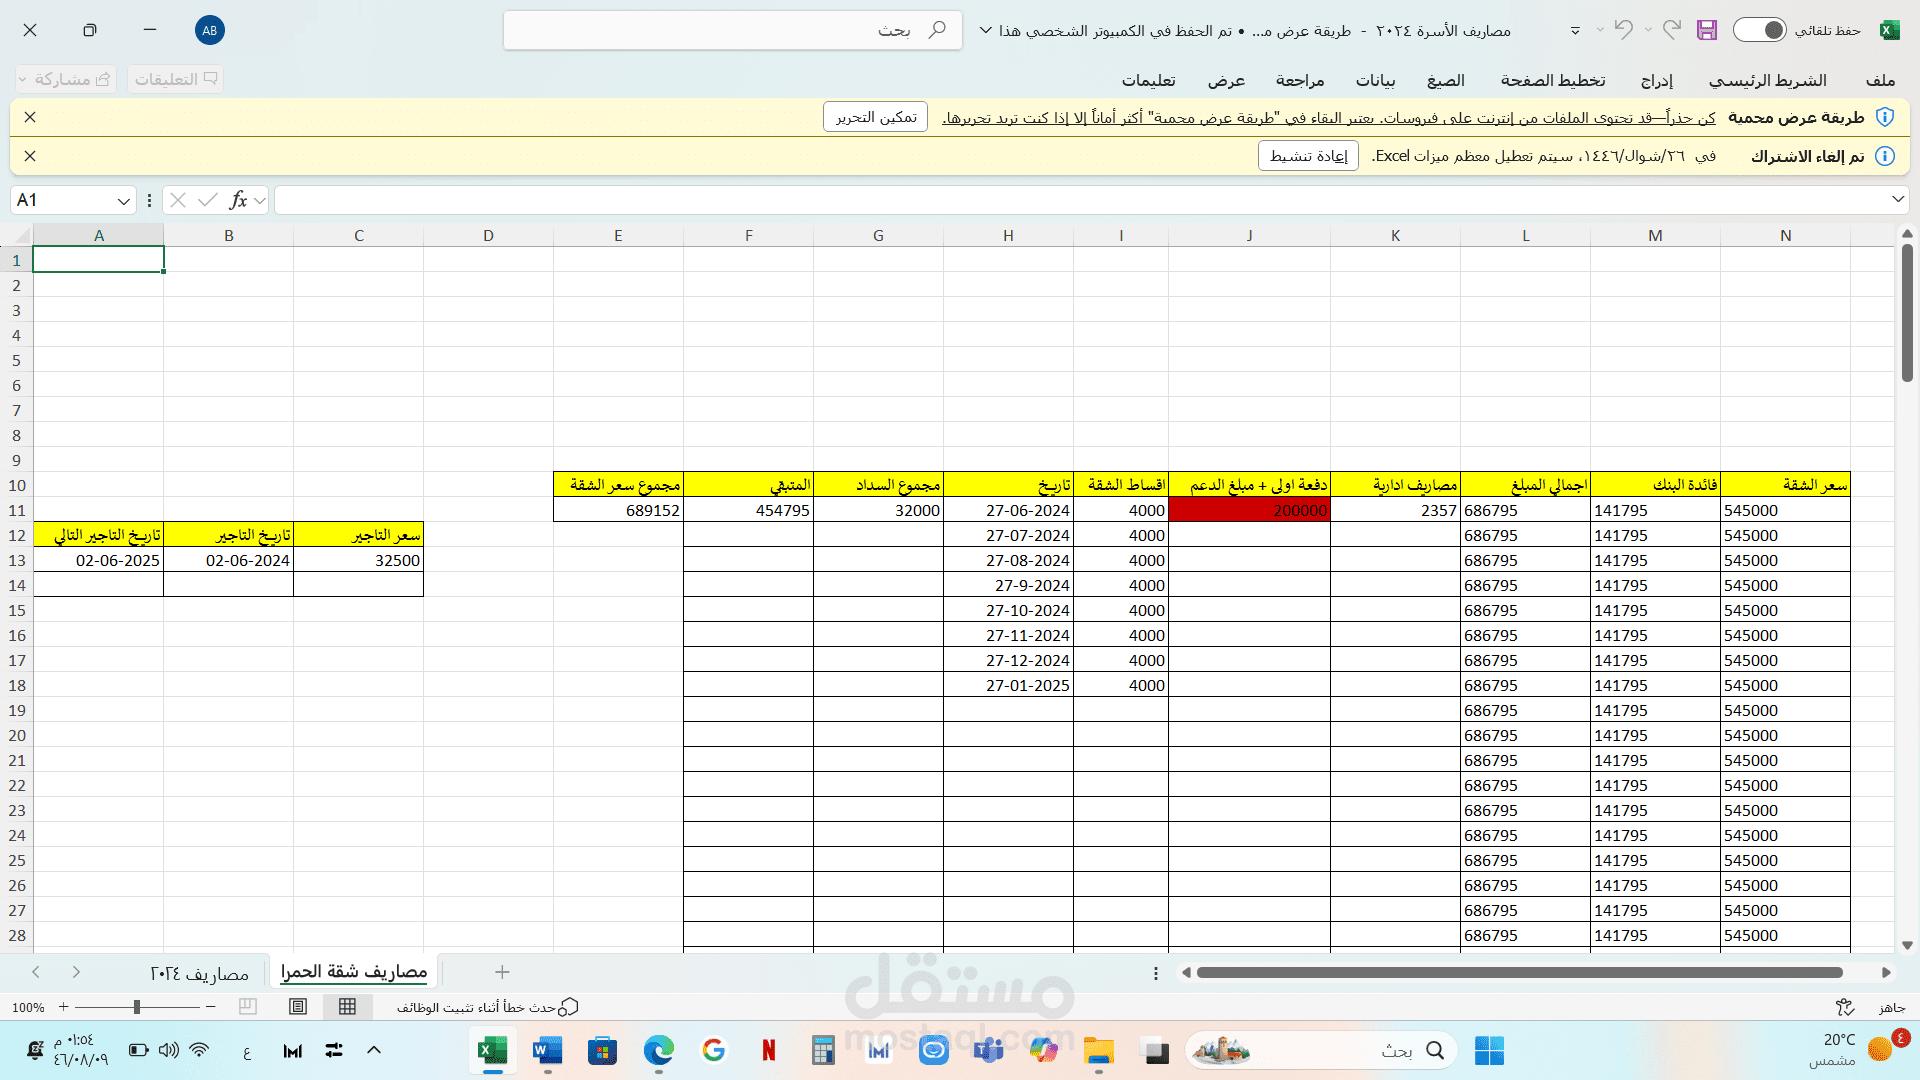Screen dimensions: 1920x1080
Task: Click the zoom out minus button
Action: coord(210,1007)
